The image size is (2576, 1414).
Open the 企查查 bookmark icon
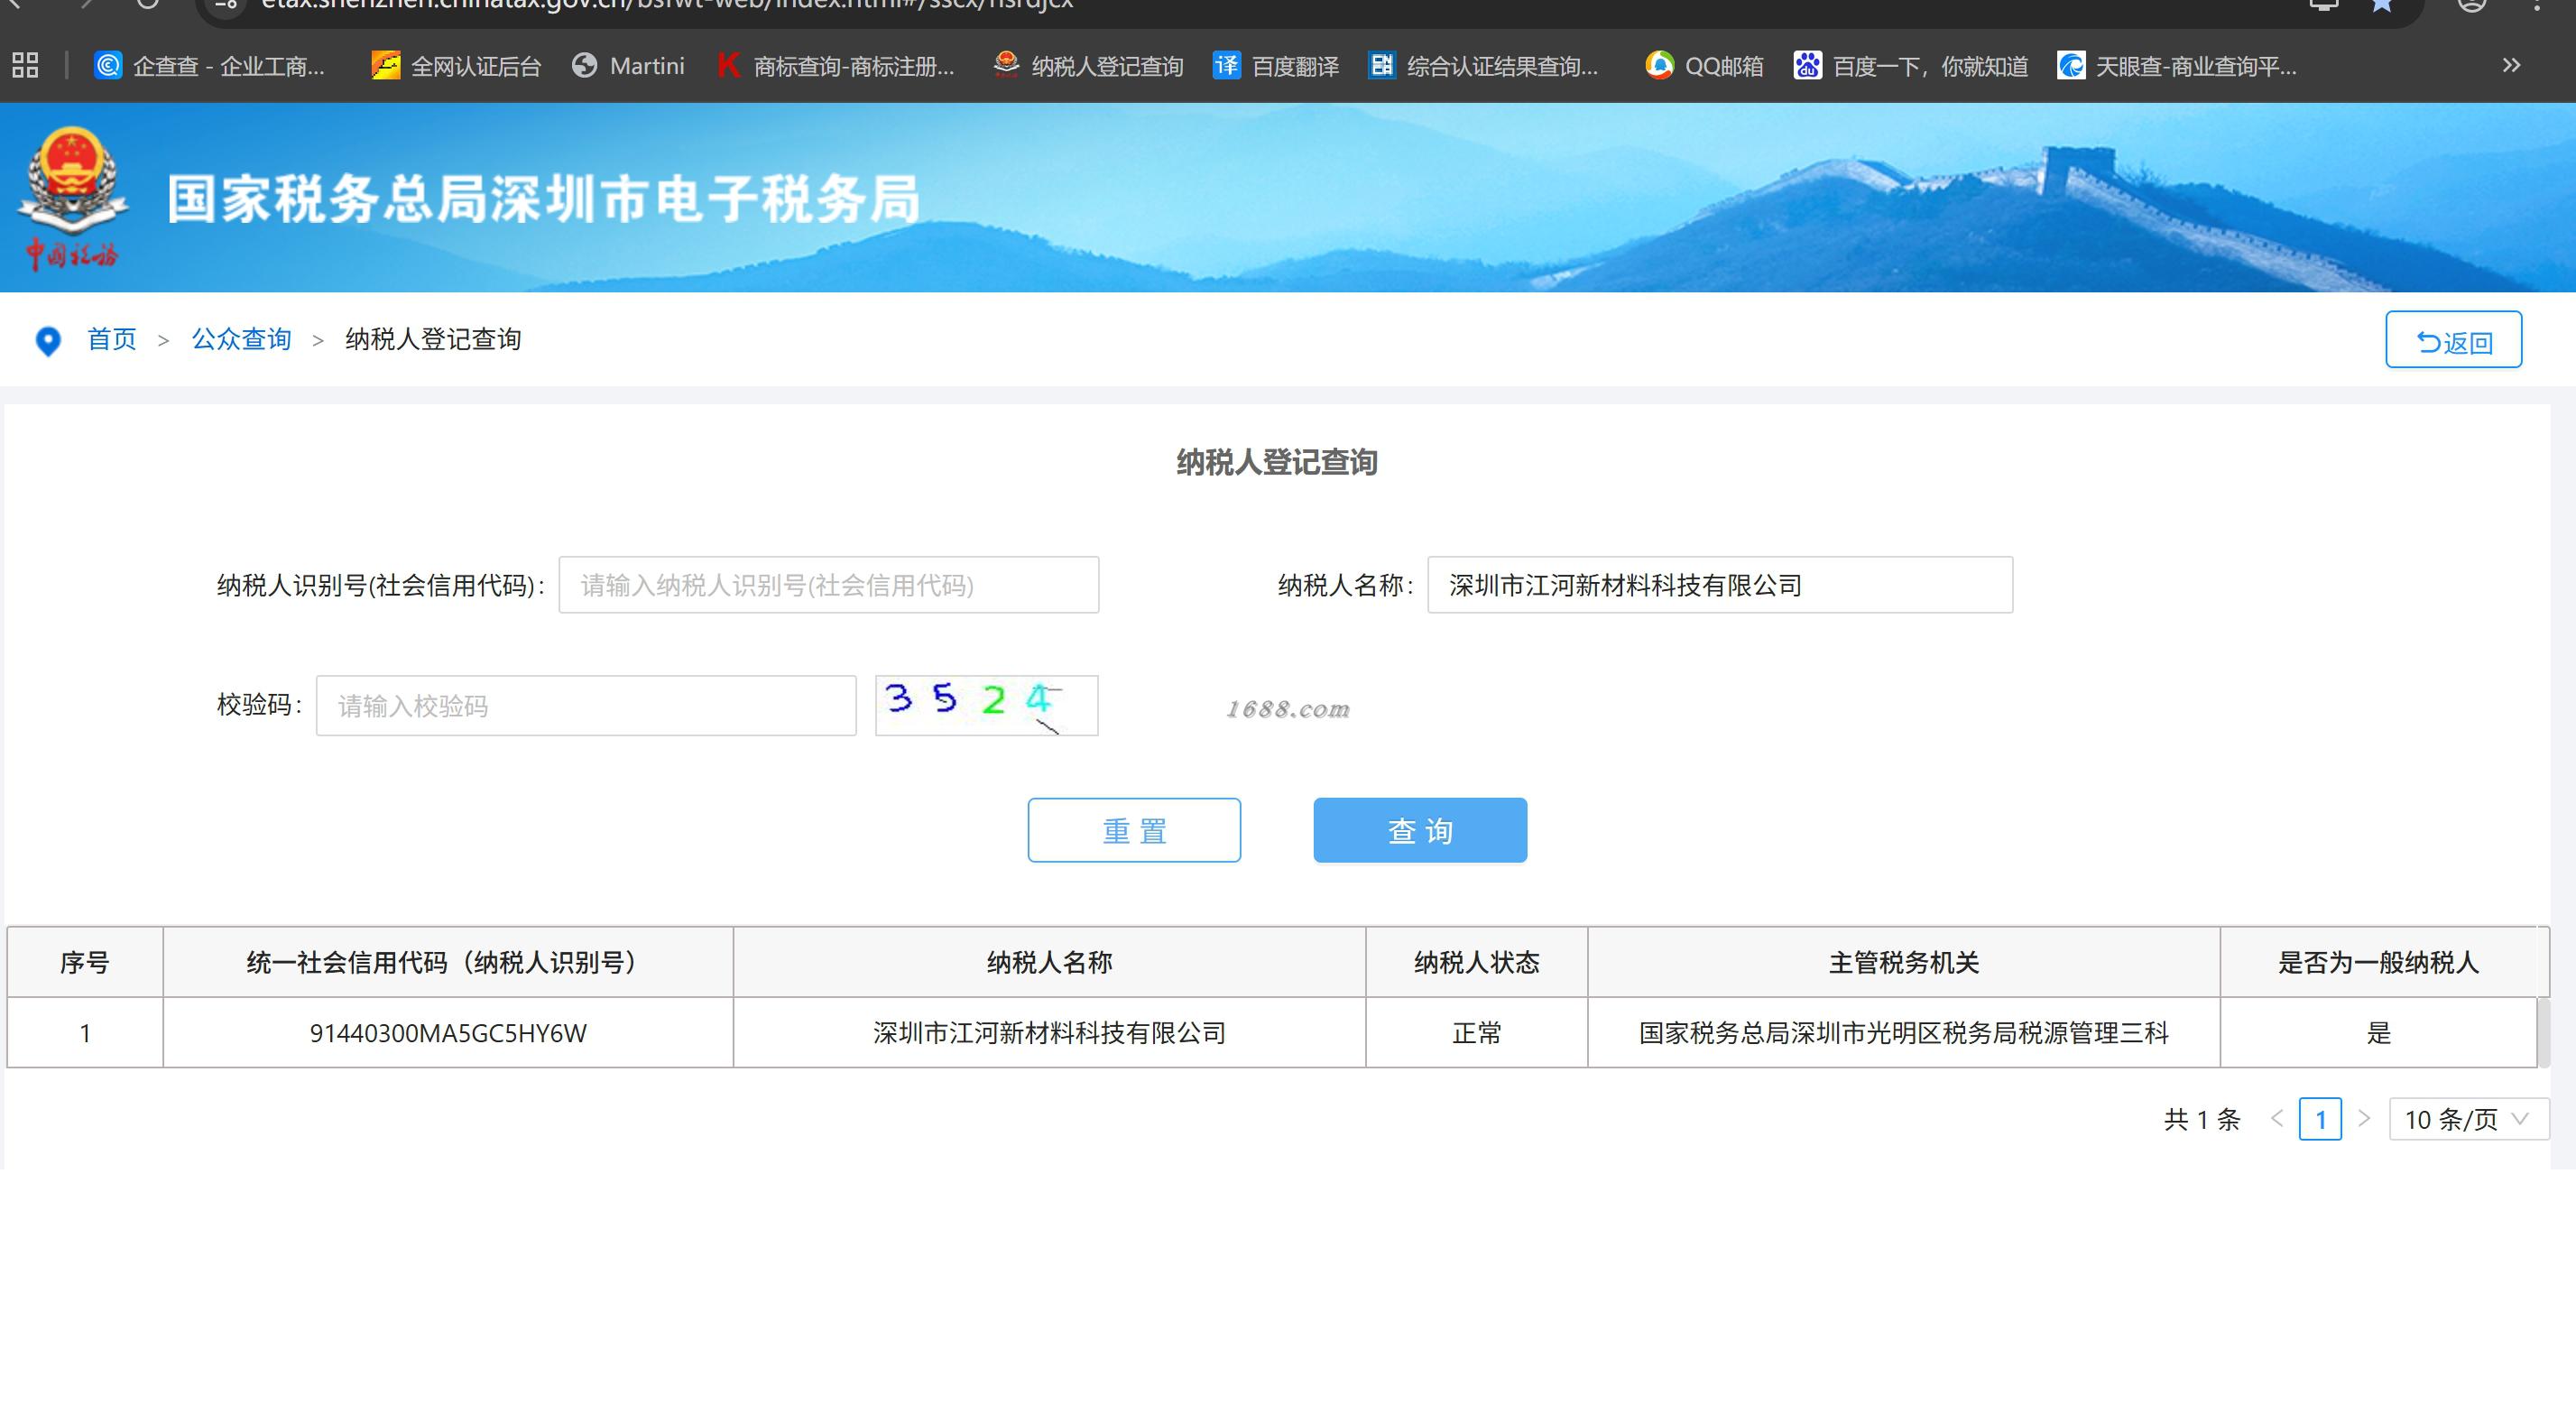click(108, 66)
